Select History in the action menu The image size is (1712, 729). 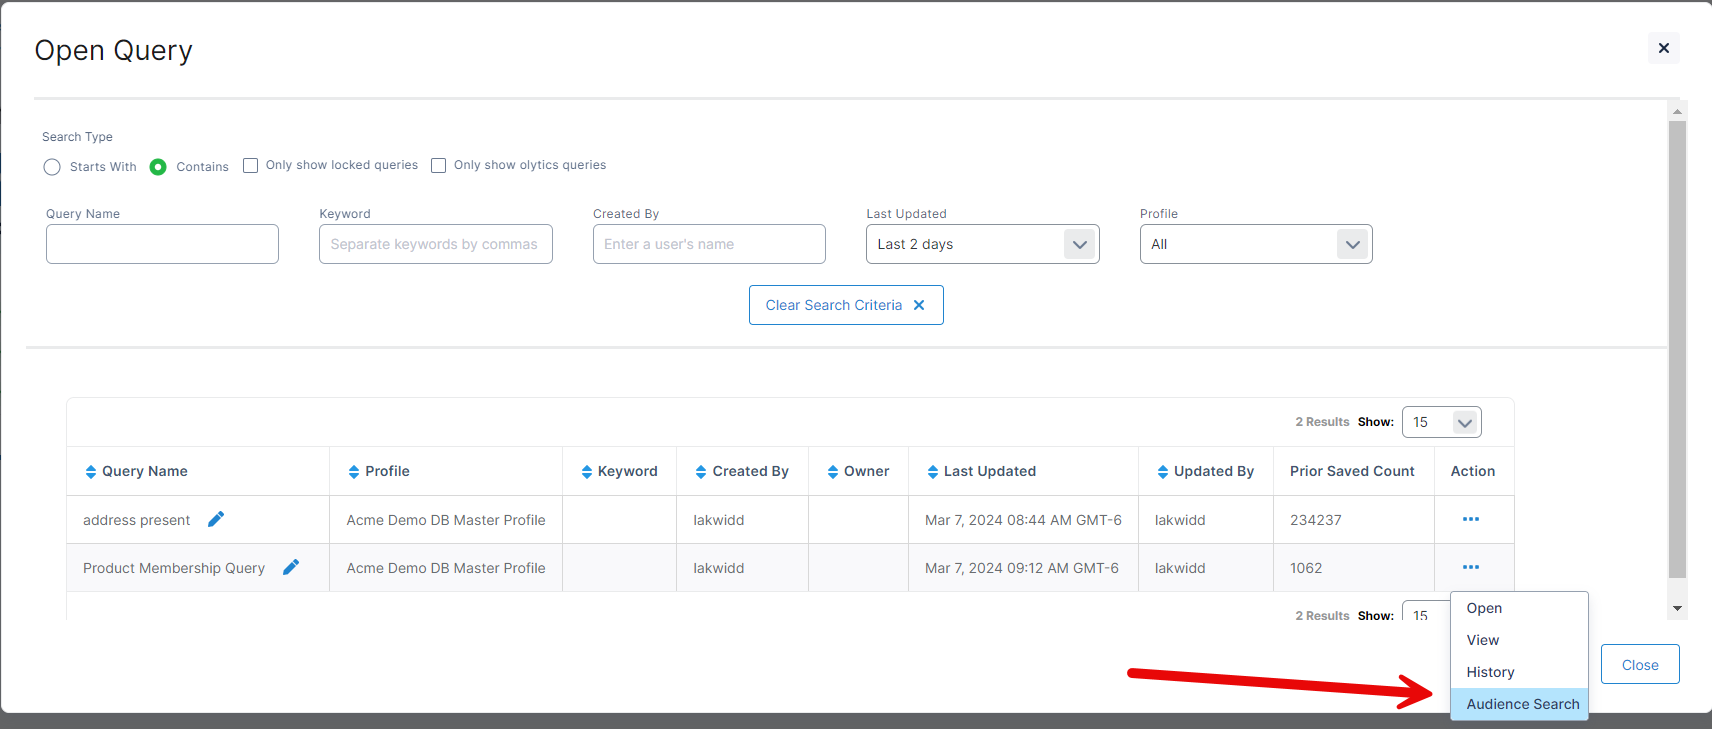[x=1490, y=672]
